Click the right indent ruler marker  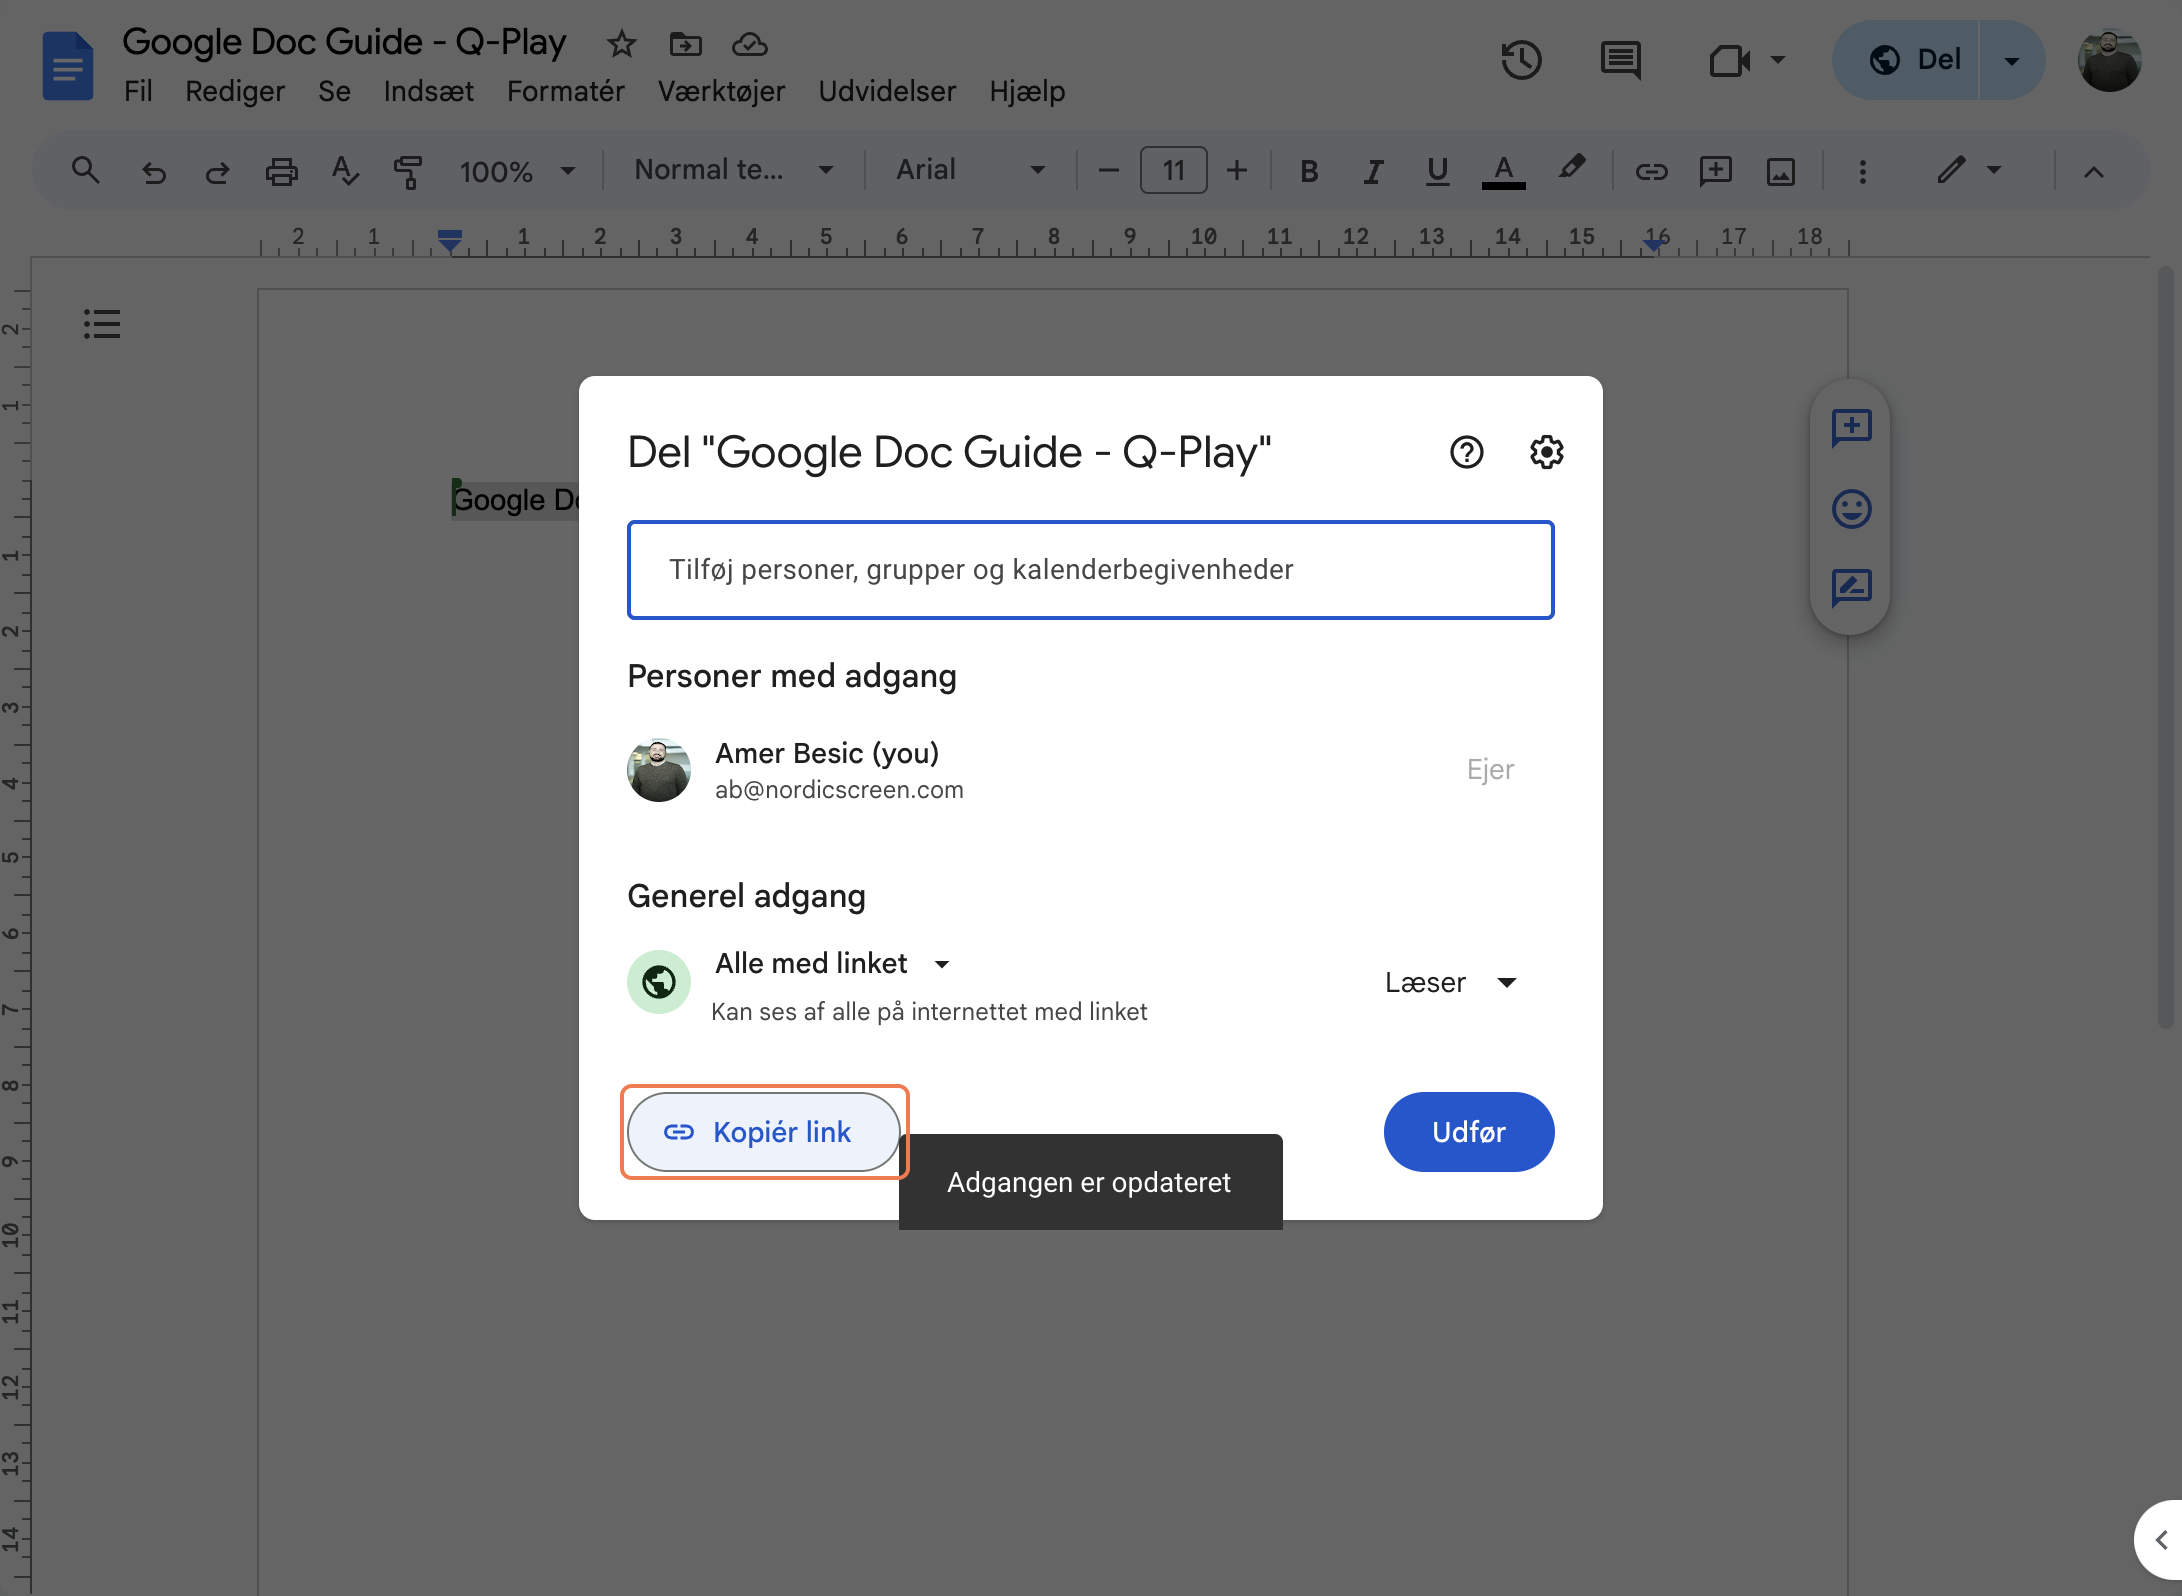tap(1654, 243)
